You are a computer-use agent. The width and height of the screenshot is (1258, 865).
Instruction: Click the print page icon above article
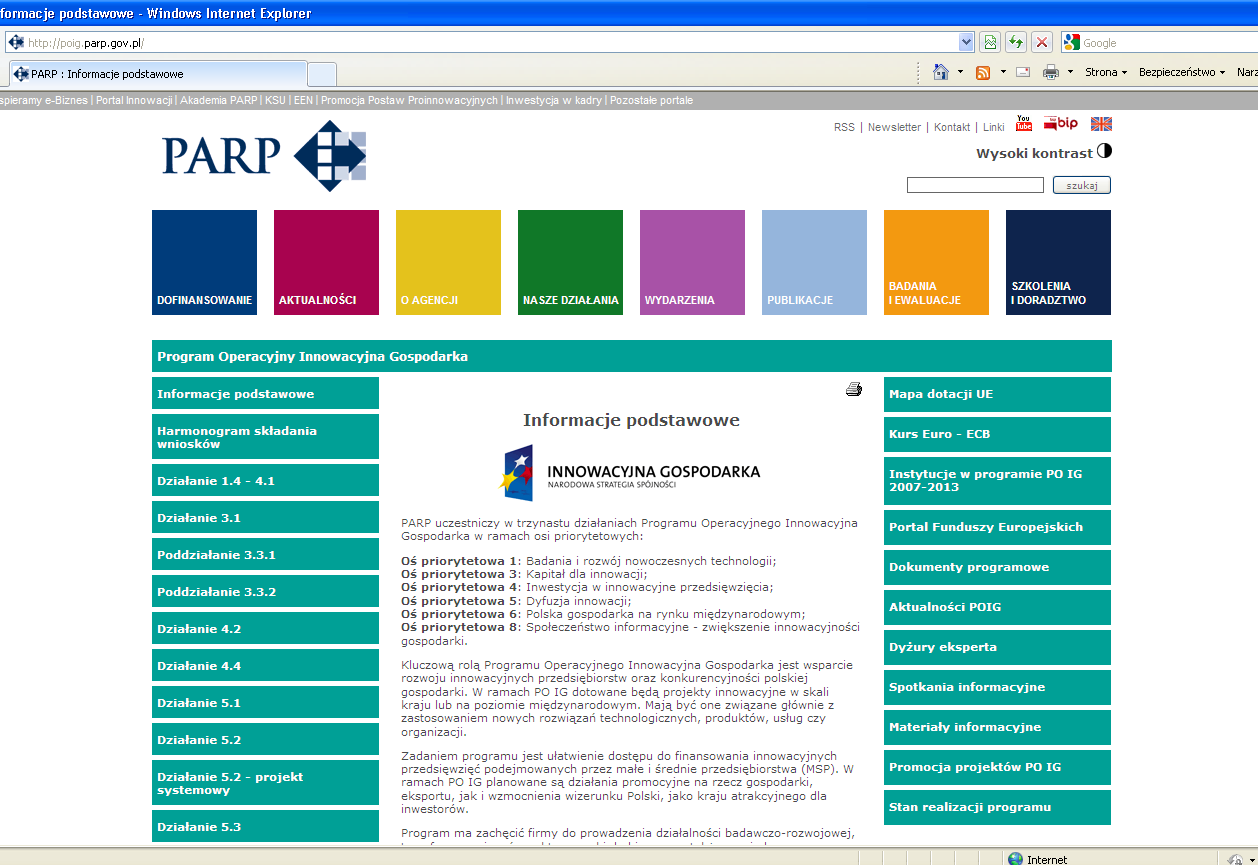[853, 390]
